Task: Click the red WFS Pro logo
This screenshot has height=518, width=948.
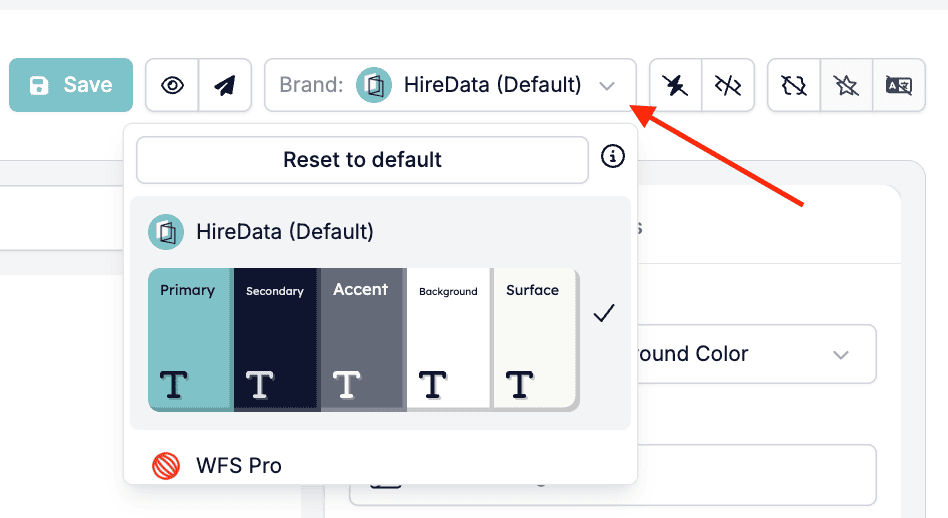Action: pos(166,466)
